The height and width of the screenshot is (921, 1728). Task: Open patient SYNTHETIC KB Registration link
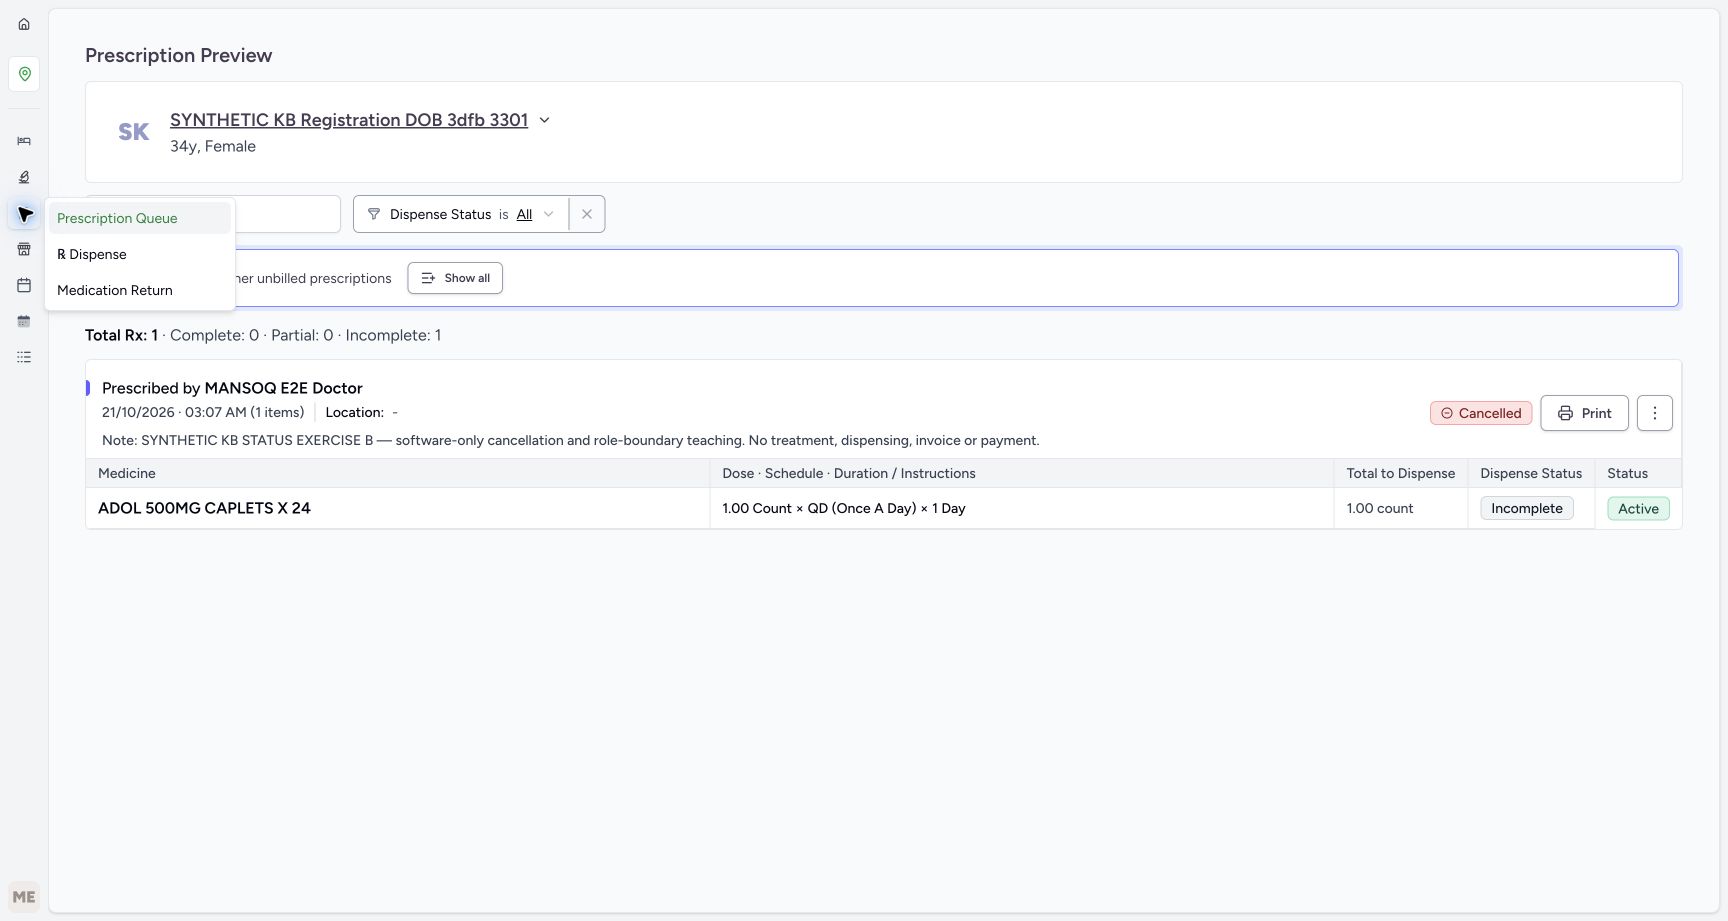coord(349,120)
